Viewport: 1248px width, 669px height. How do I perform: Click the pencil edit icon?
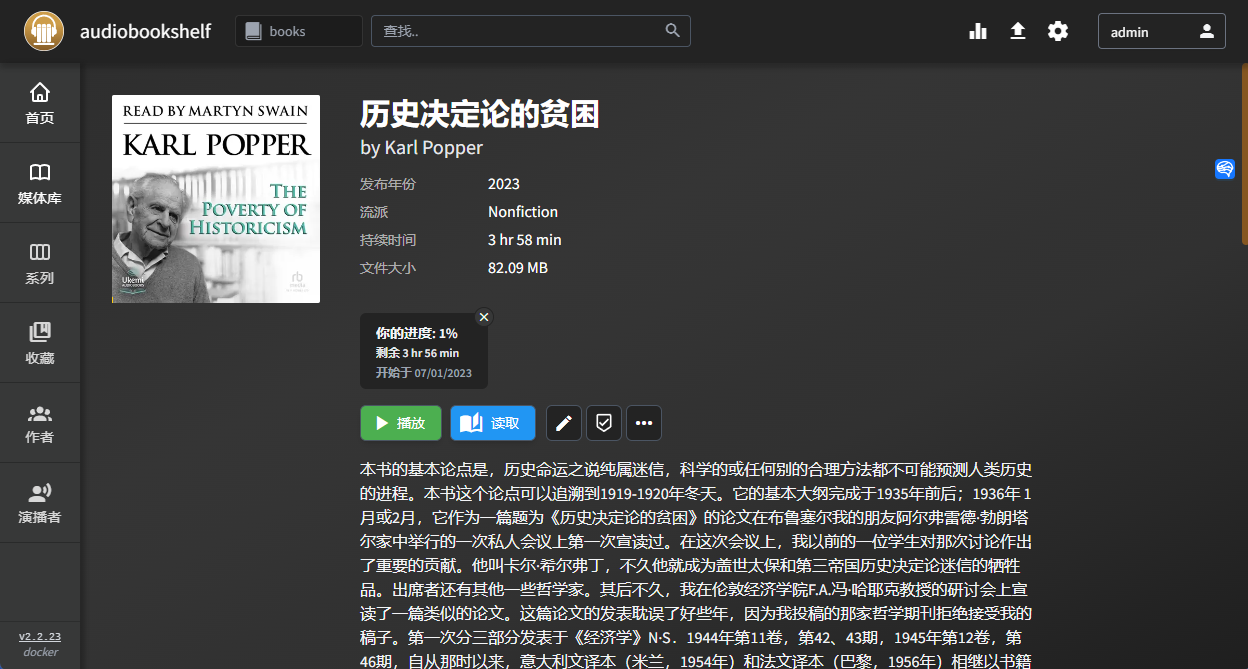coord(563,423)
